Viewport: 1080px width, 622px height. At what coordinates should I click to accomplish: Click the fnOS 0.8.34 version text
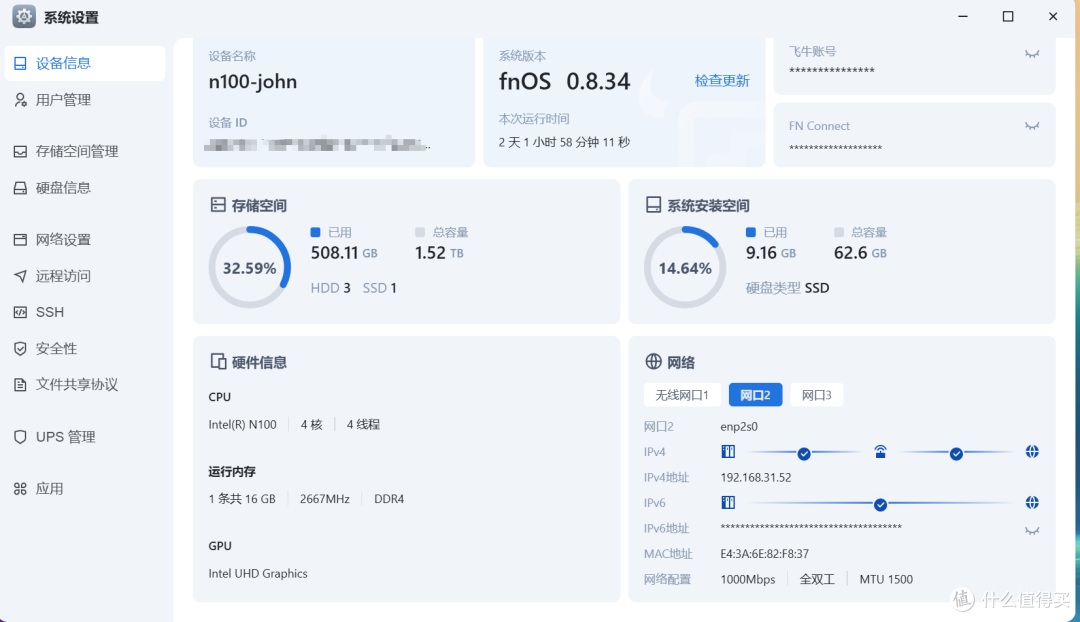point(564,81)
